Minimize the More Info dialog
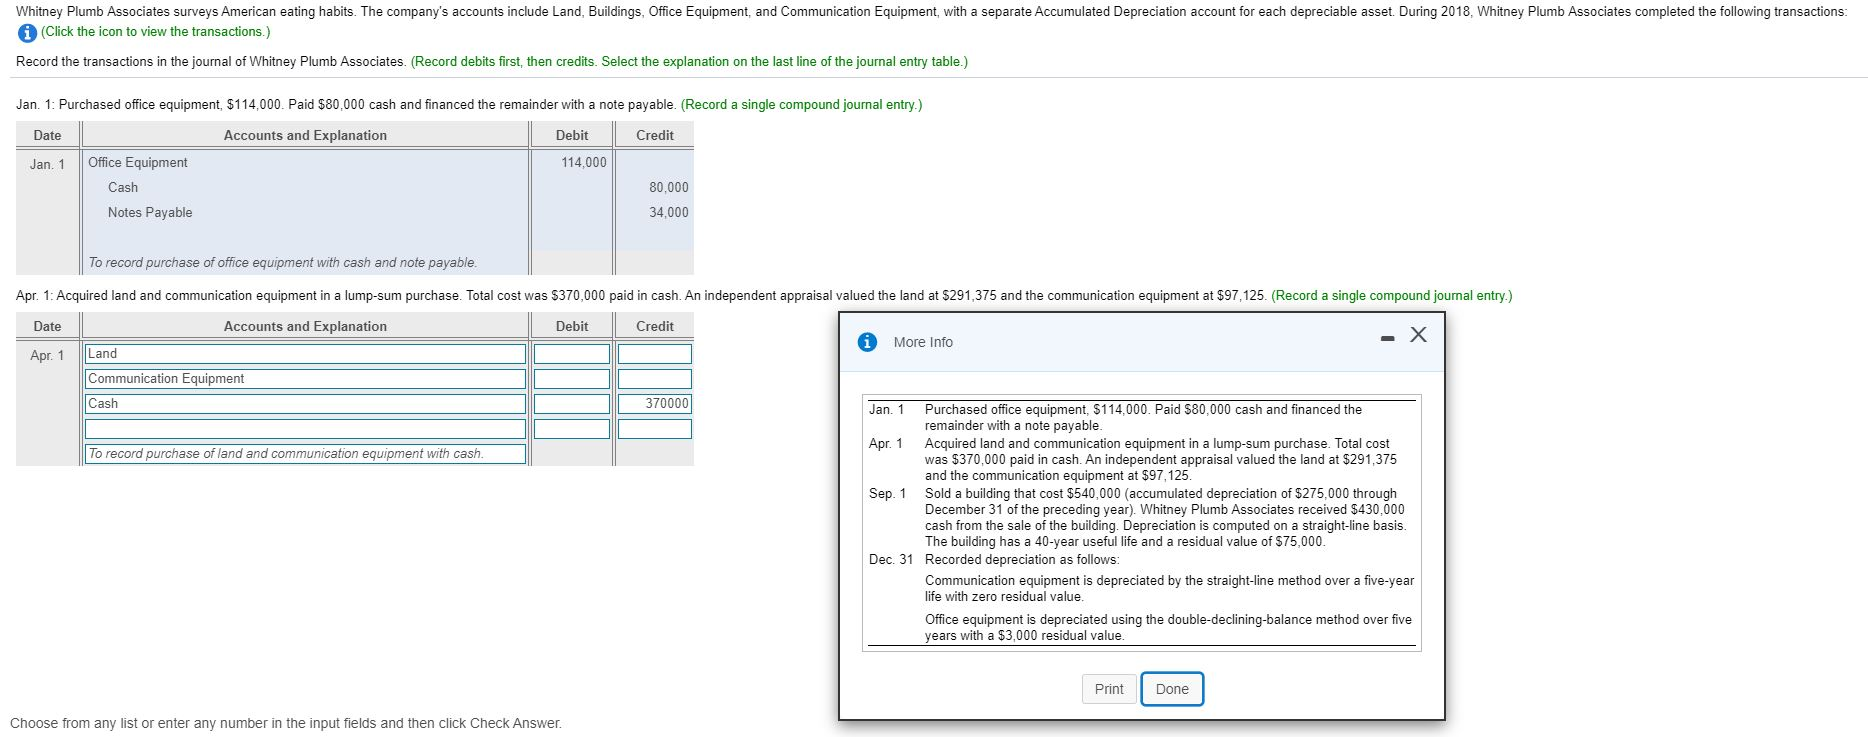1868x737 pixels. [x=1387, y=339]
